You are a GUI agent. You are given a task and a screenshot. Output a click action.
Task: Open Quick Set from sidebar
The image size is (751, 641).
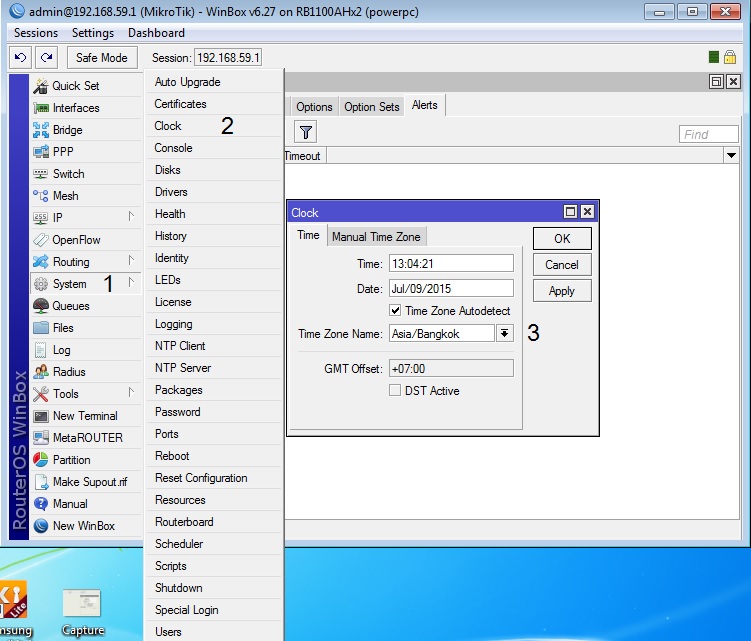pos(75,86)
